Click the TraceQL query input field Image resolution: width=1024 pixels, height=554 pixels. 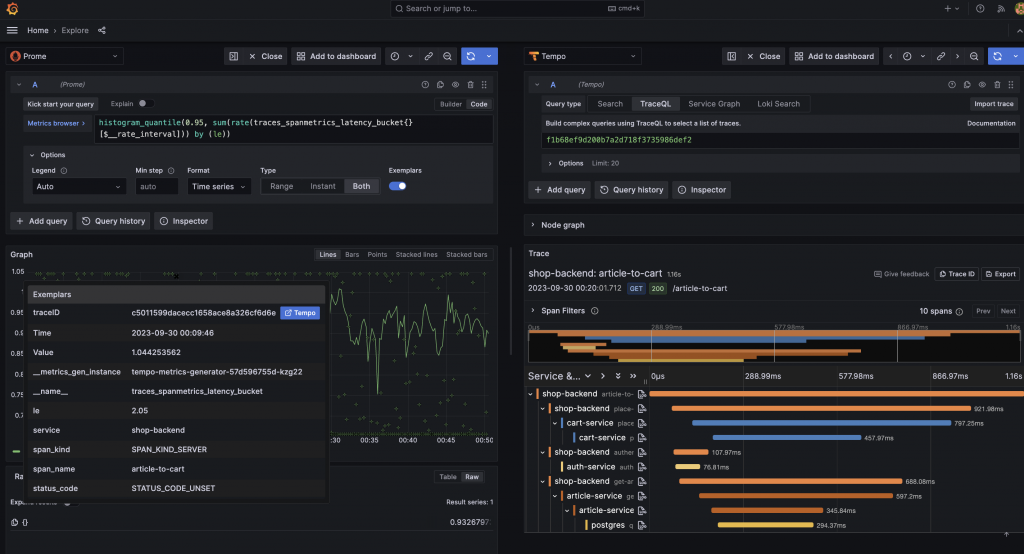click(779, 140)
